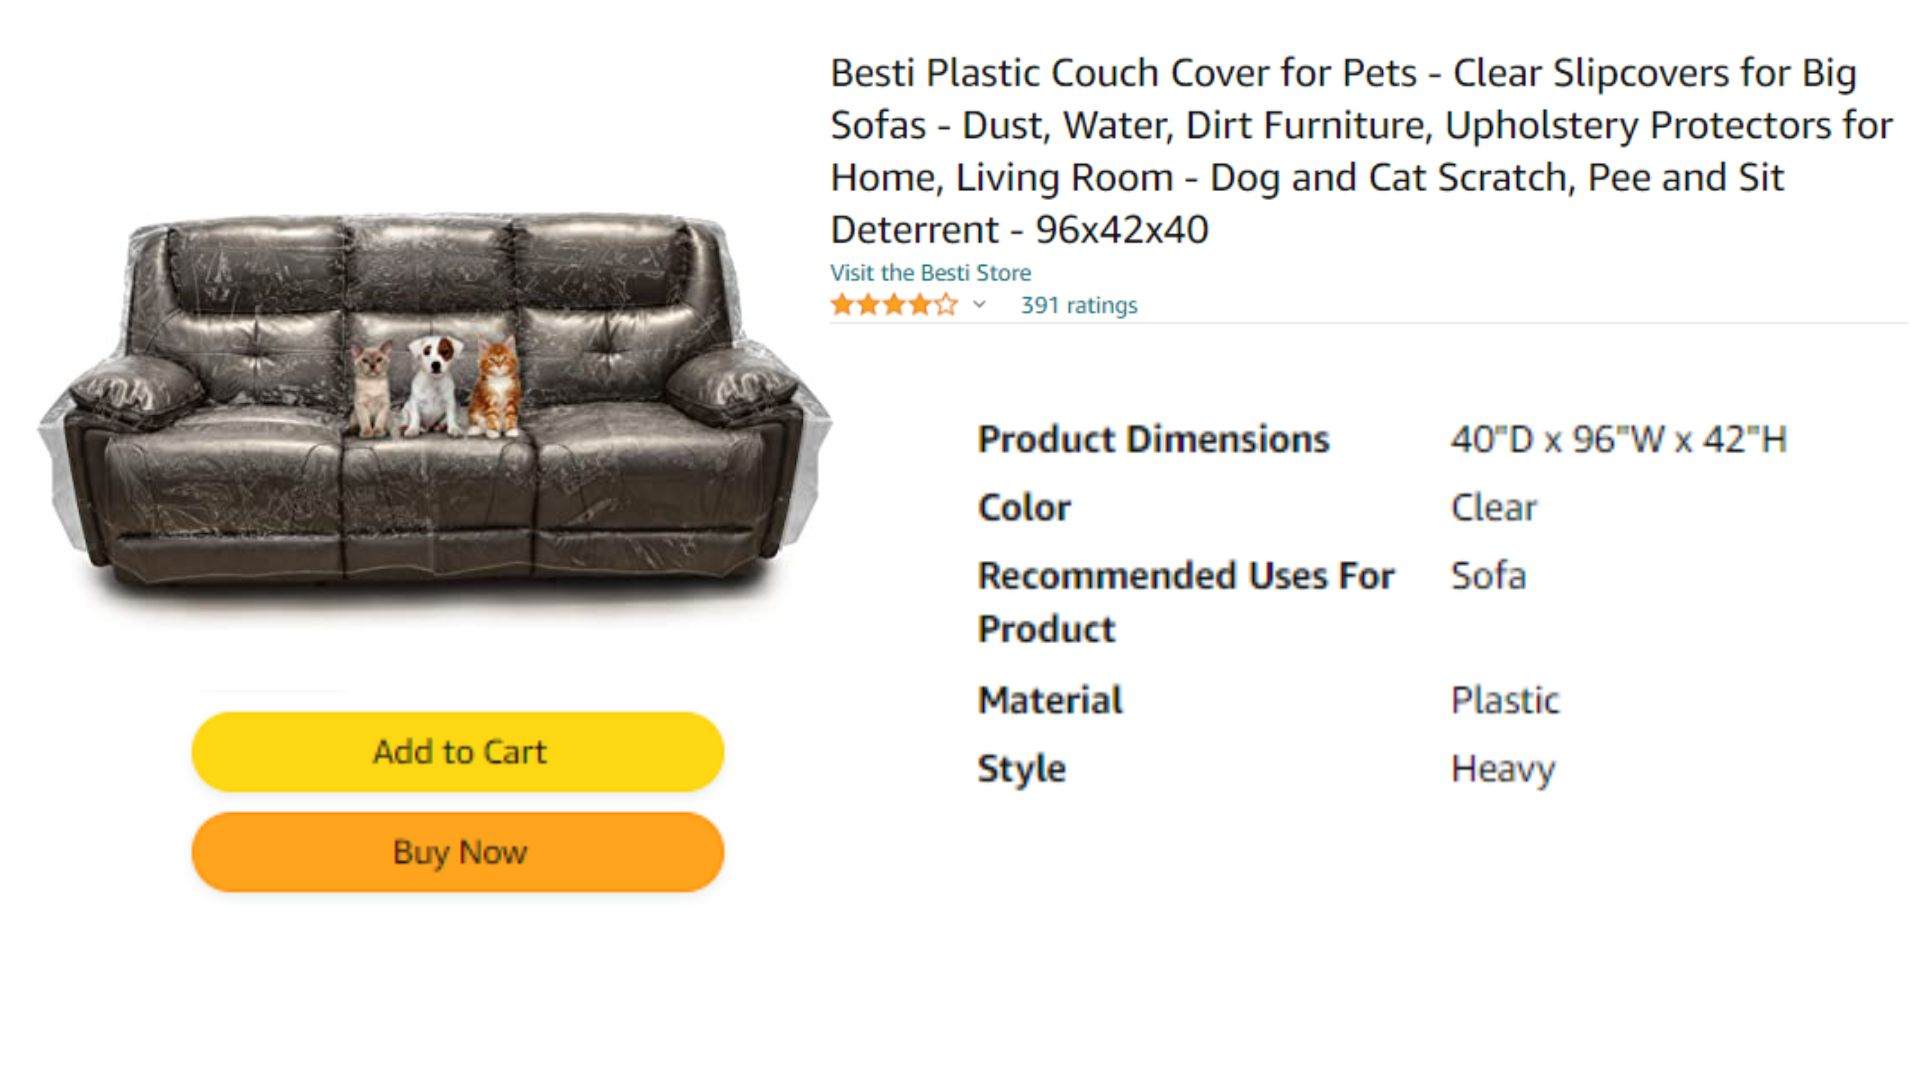Image resolution: width=1920 pixels, height=1080 pixels.
Task: Click the Color label
Action: click(x=1024, y=508)
